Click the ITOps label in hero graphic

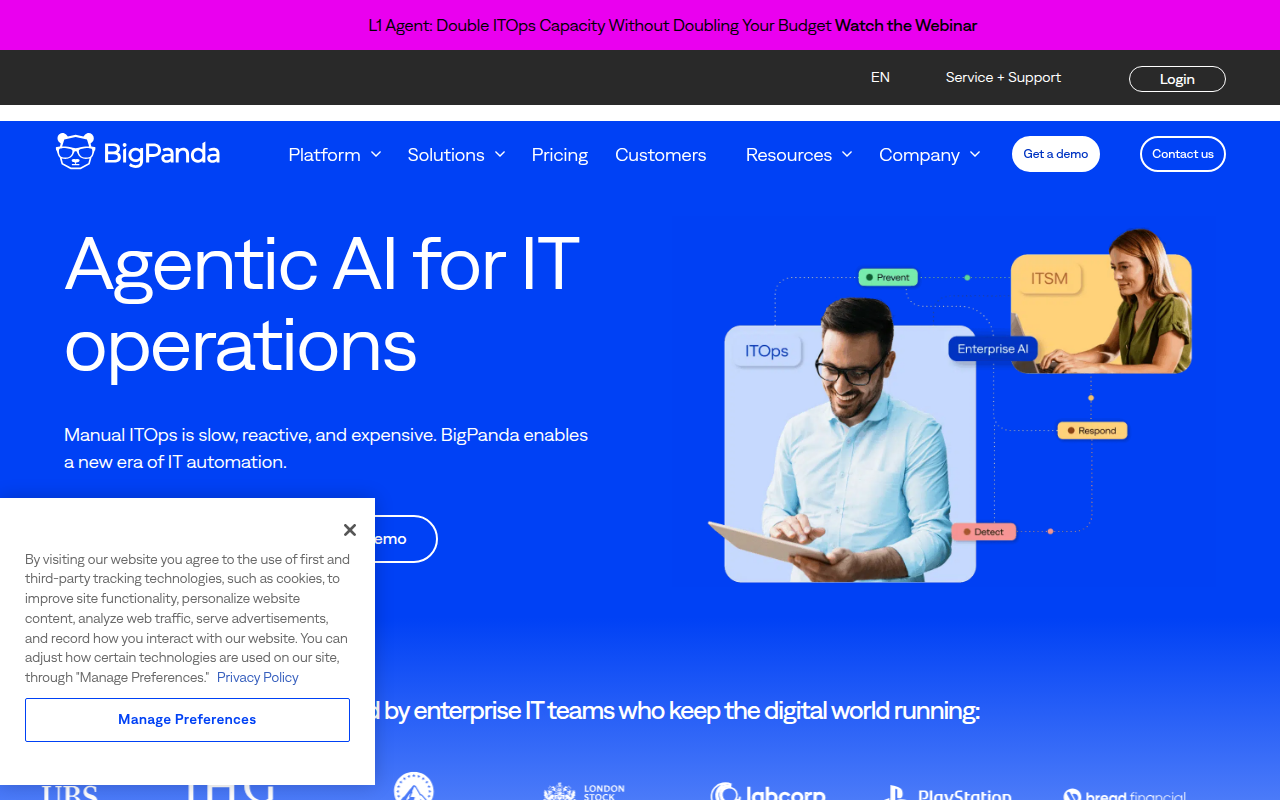(767, 351)
